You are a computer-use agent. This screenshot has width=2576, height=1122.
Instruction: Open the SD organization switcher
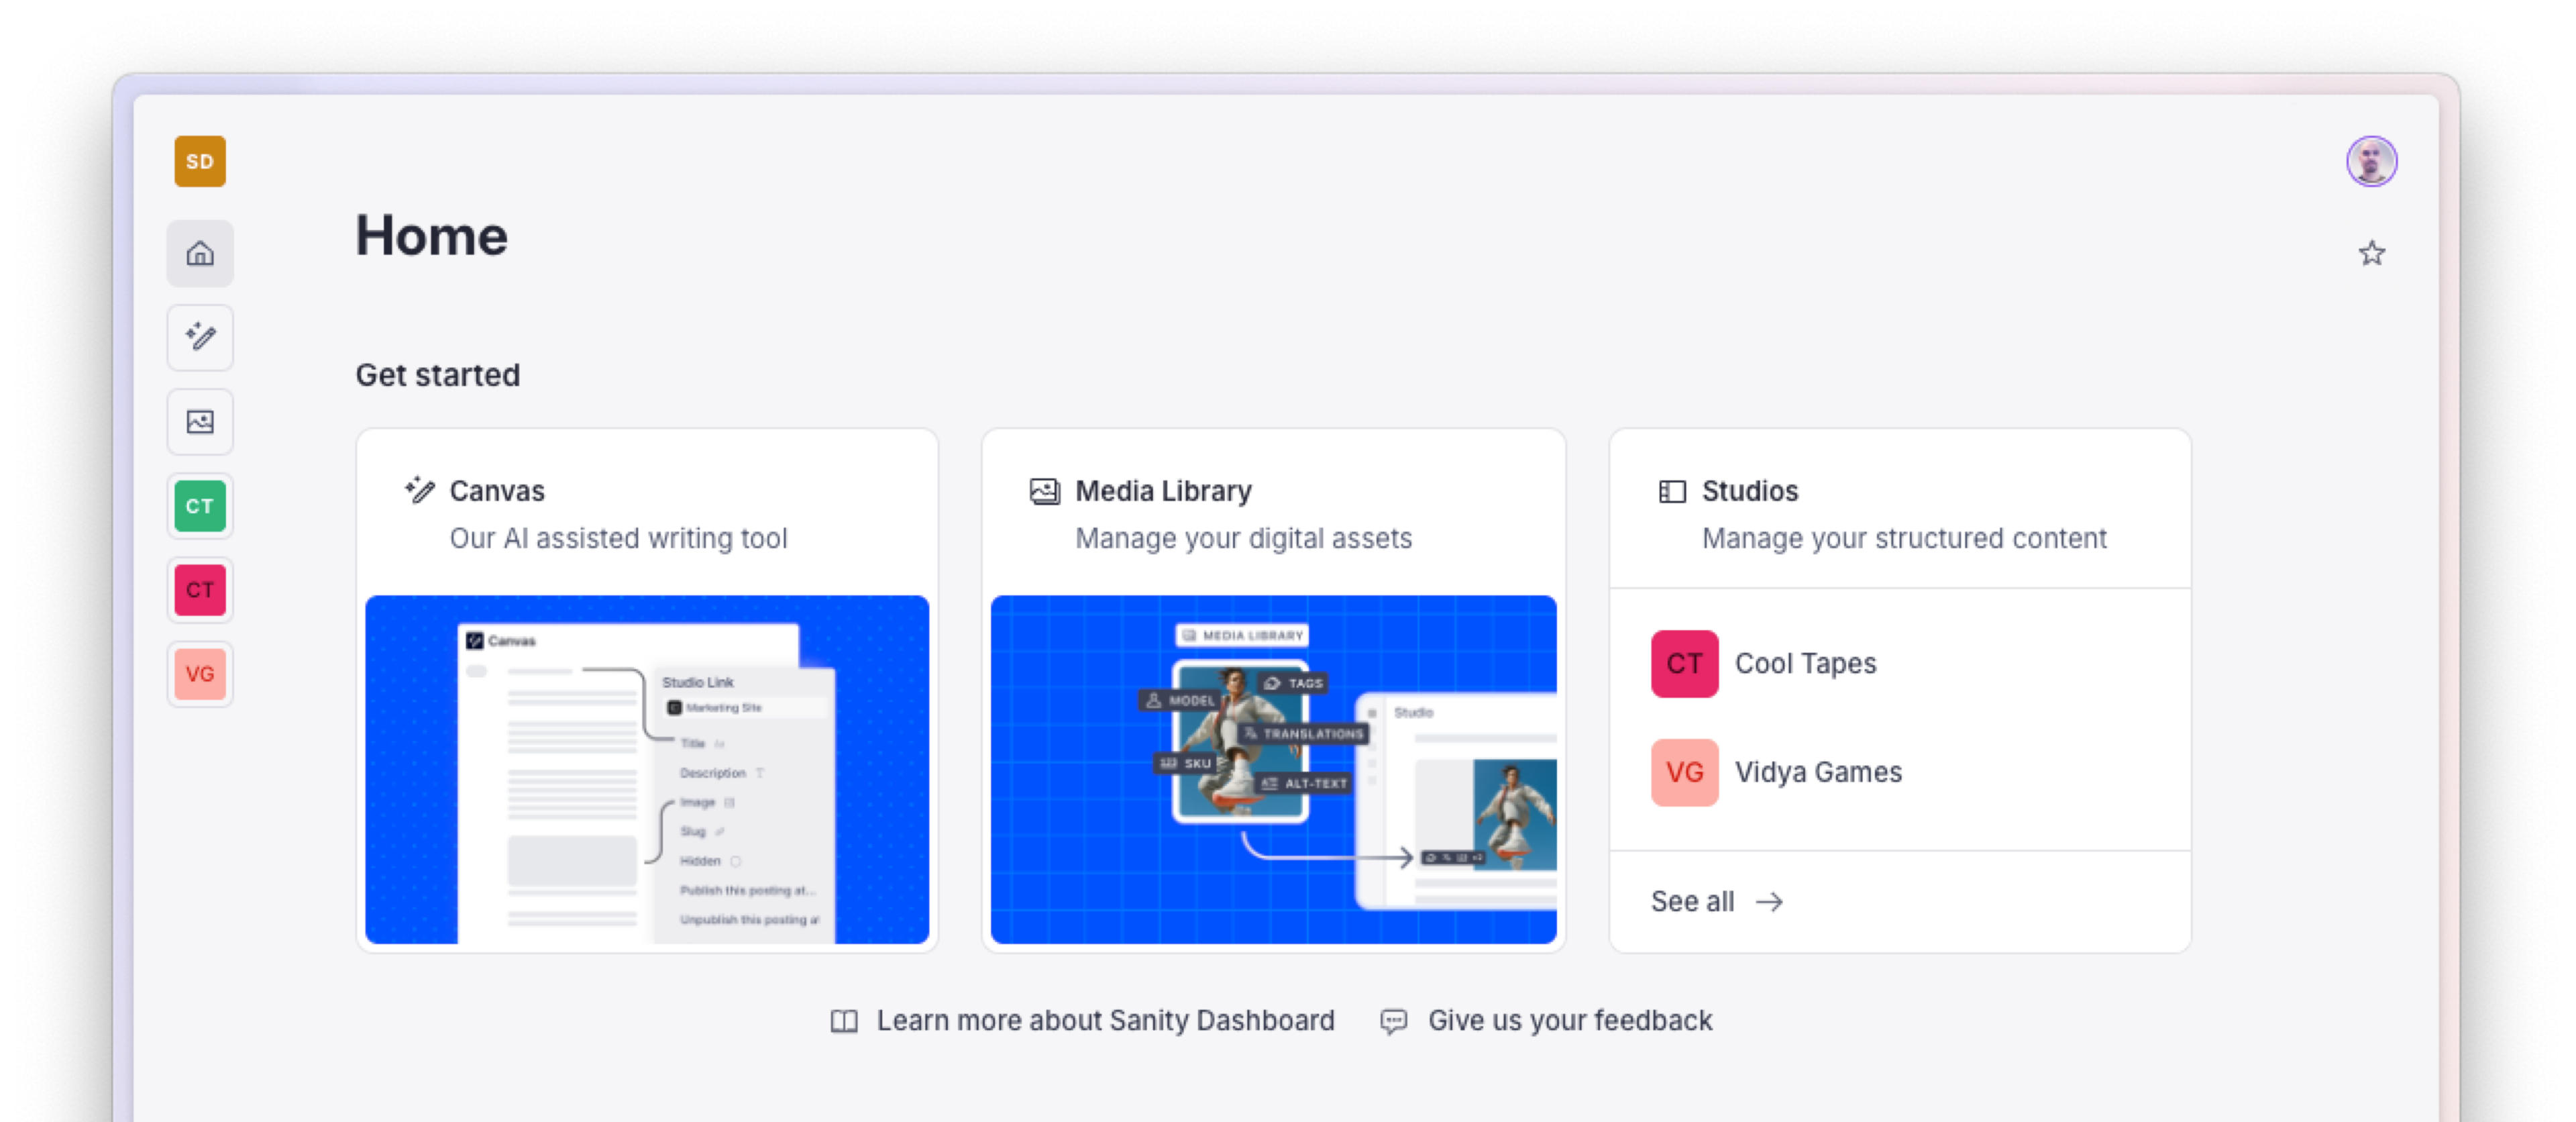200,161
